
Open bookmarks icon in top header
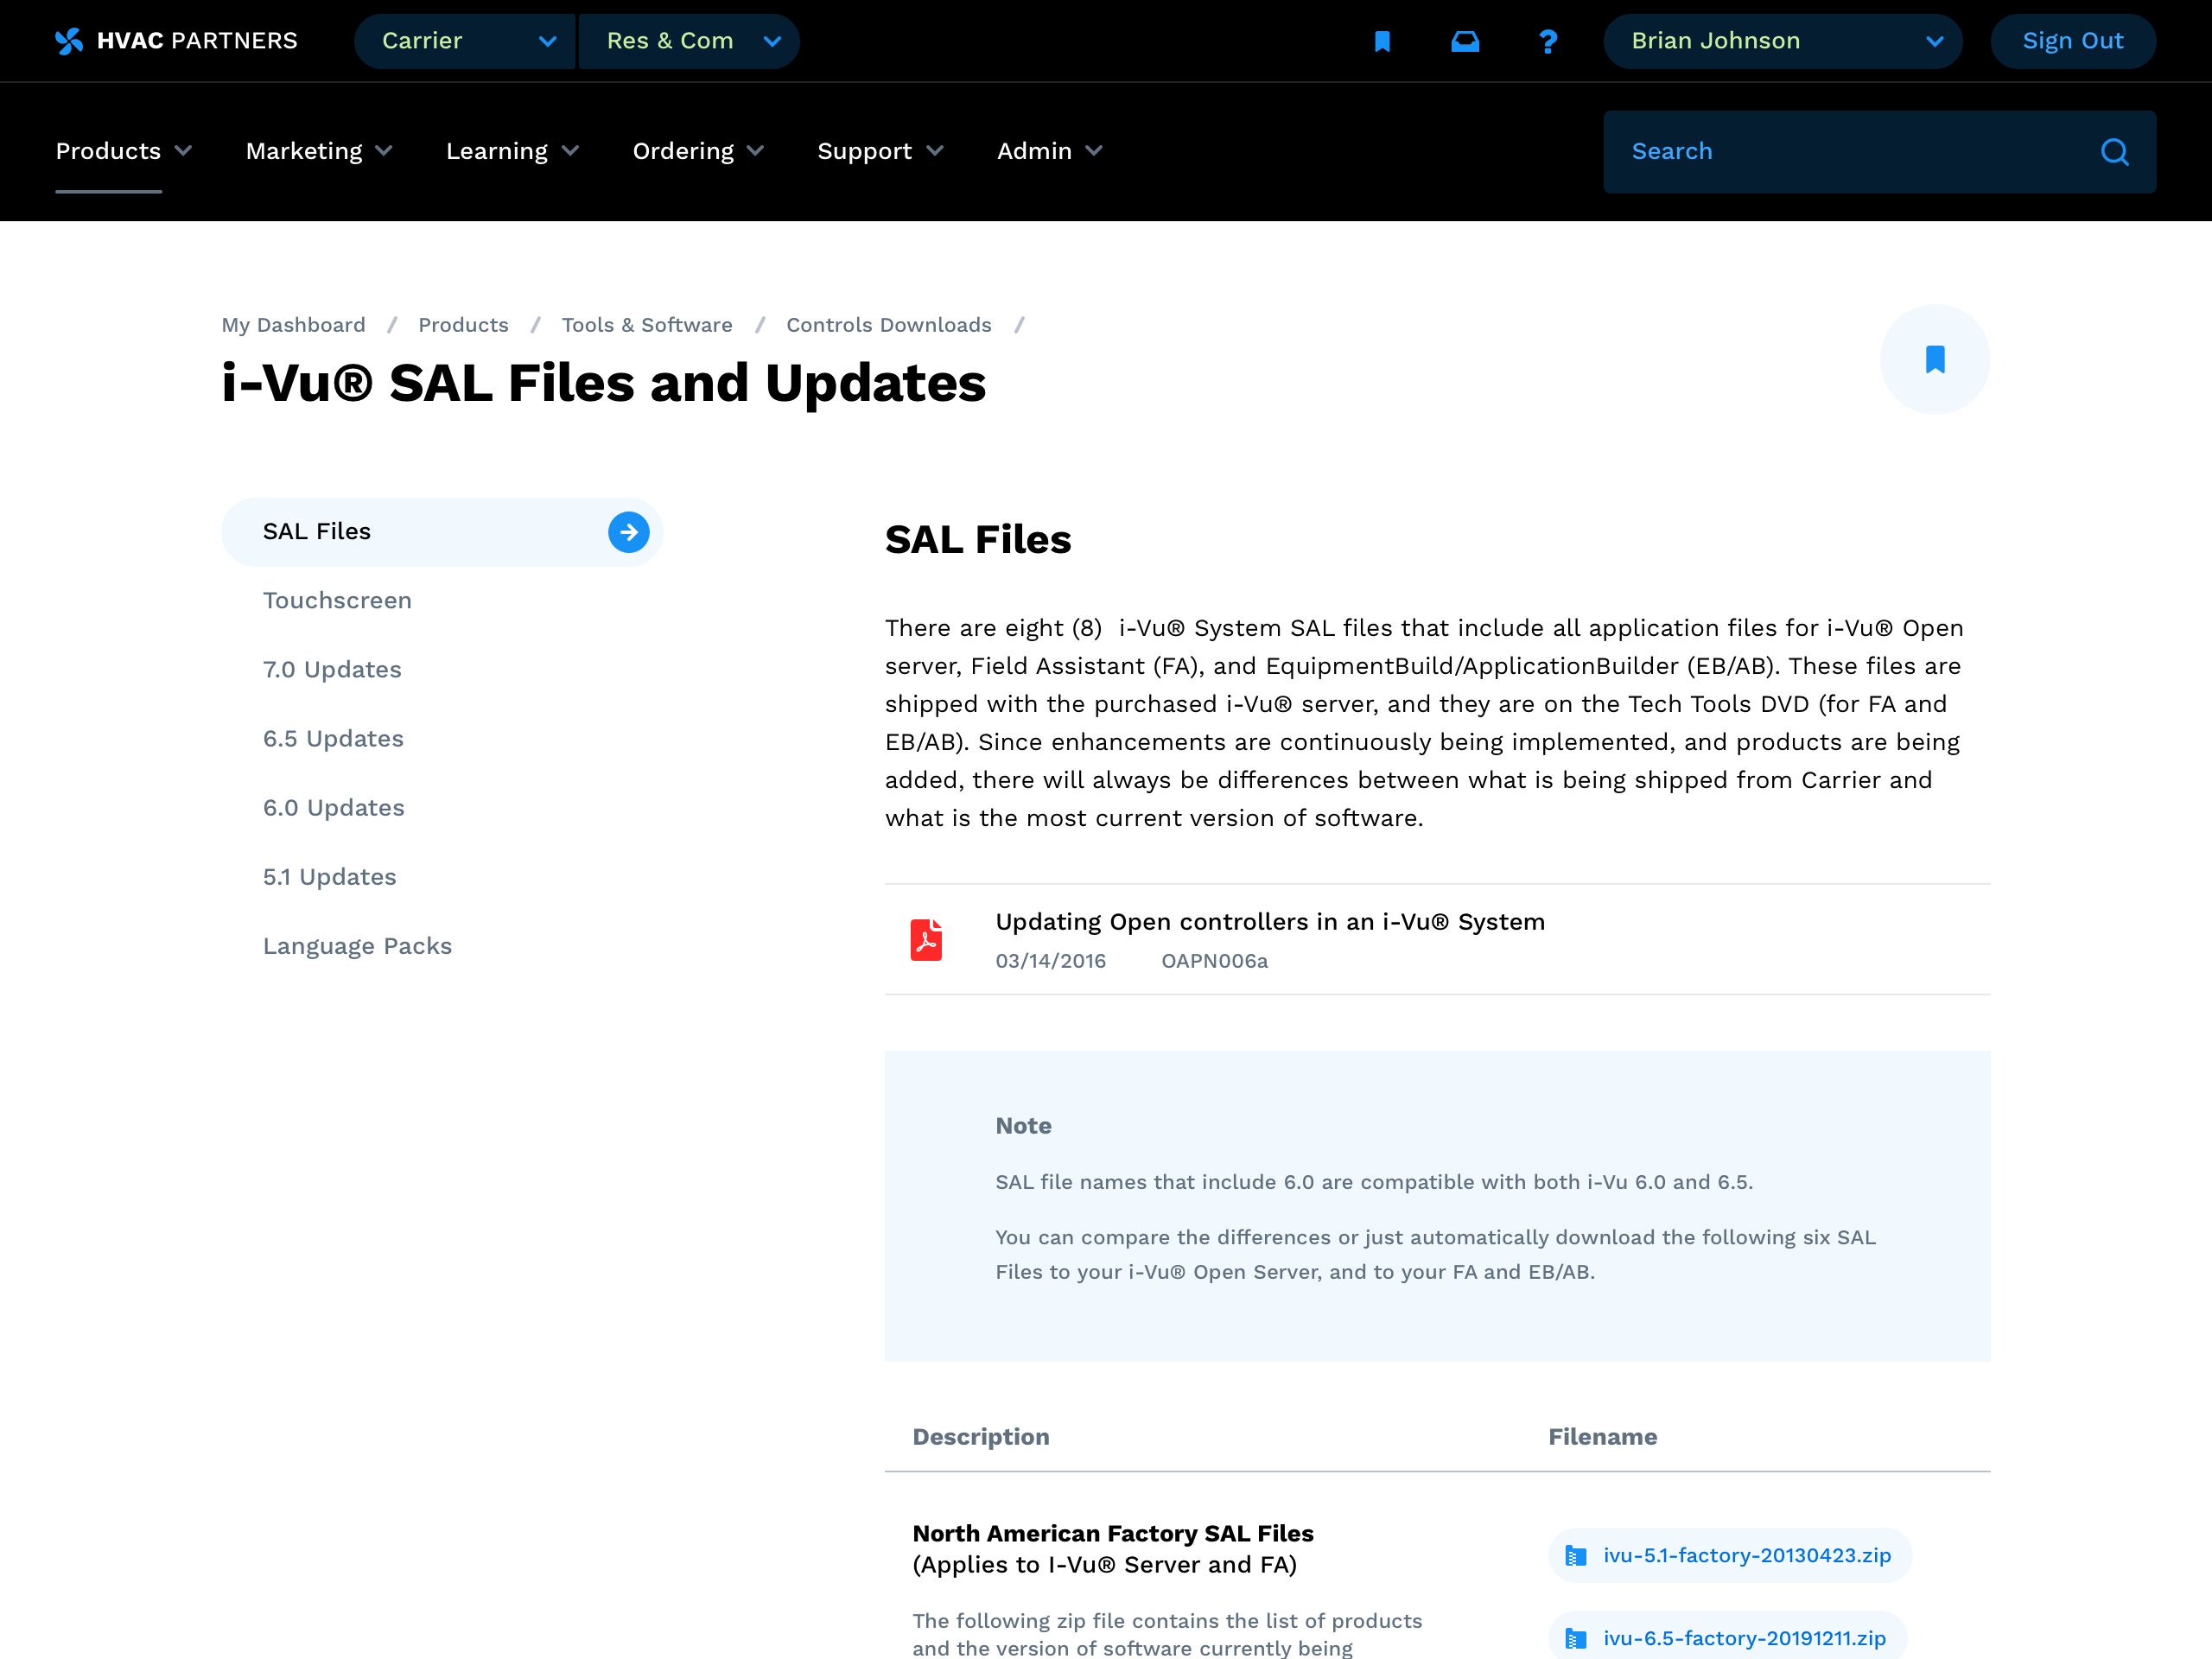point(1382,41)
